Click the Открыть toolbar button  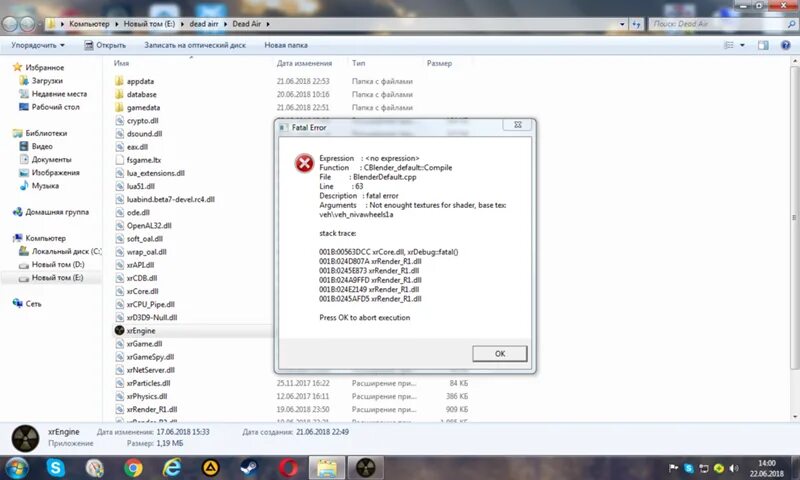(105, 45)
